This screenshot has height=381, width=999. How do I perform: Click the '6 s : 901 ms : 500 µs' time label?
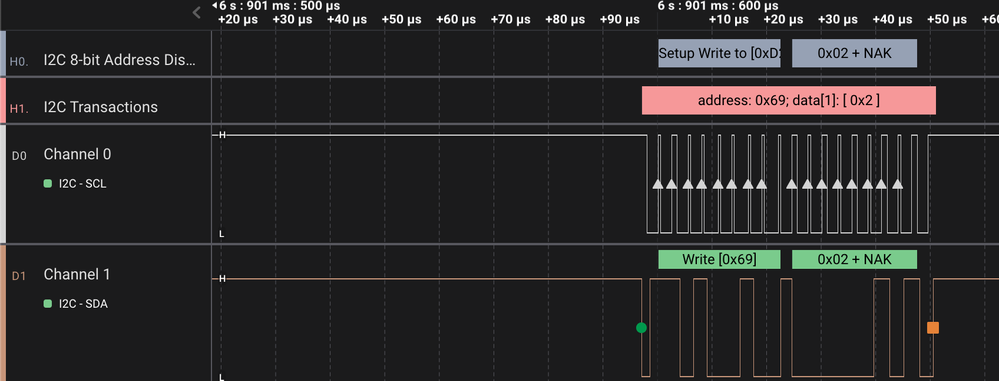pyautogui.click(x=280, y=6)
